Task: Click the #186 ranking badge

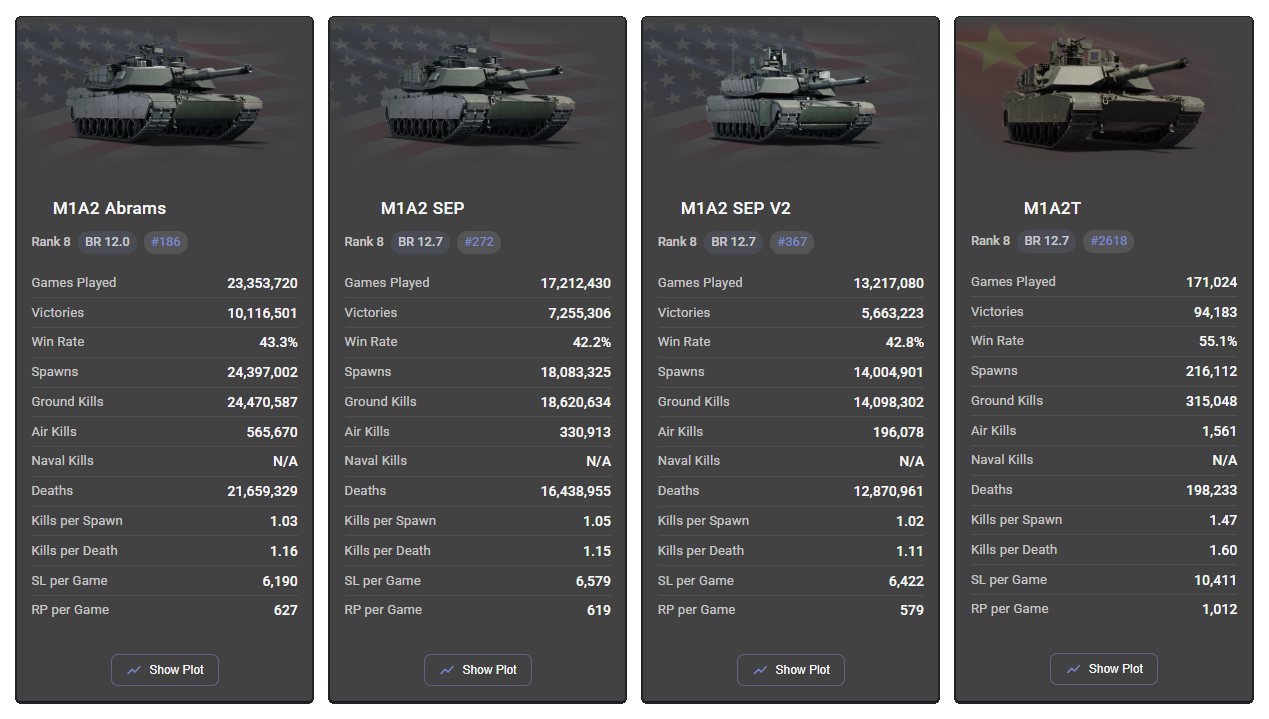Action: (166, 242)
